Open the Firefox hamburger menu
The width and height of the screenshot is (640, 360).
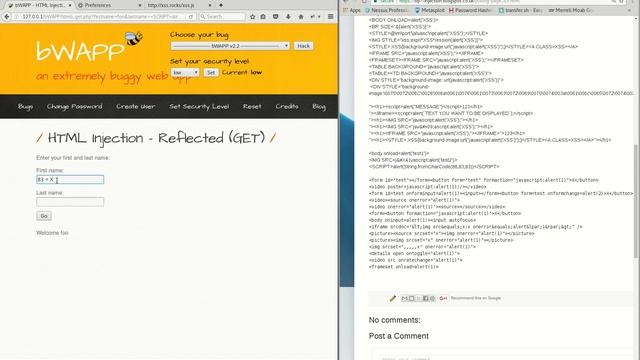coord(331,17)
